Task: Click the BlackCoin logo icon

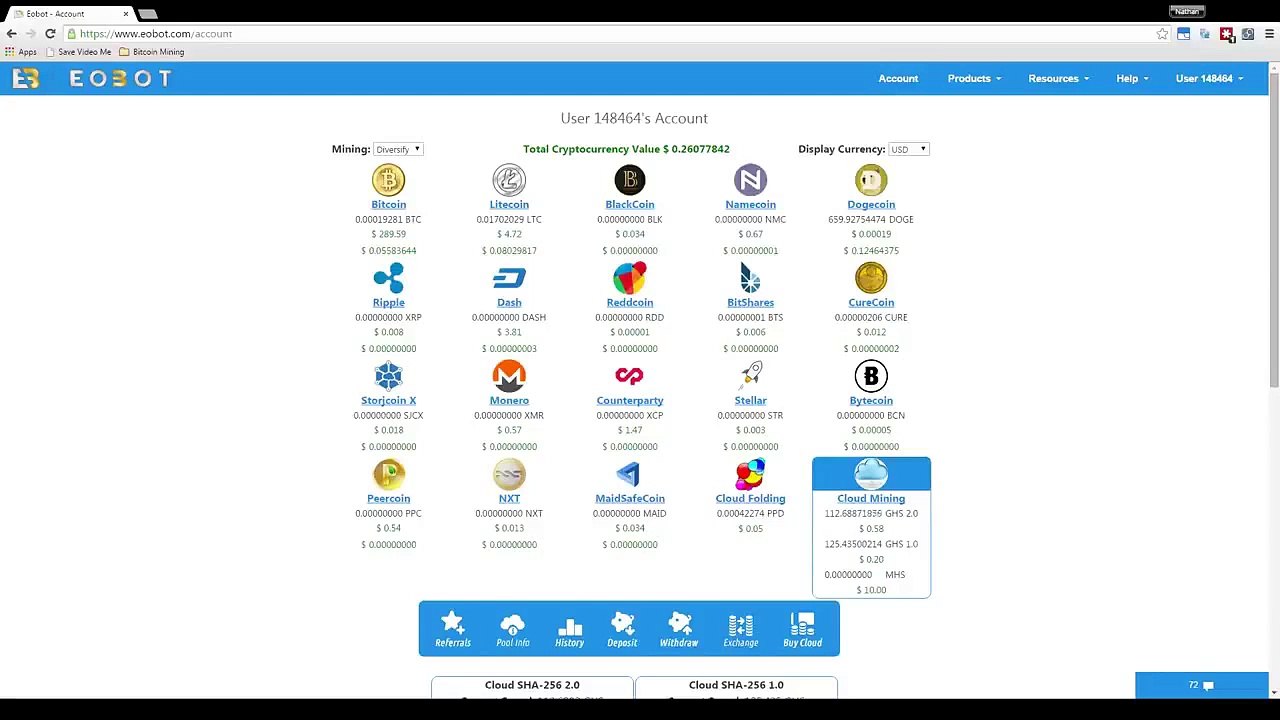Action: coord(630,180)
